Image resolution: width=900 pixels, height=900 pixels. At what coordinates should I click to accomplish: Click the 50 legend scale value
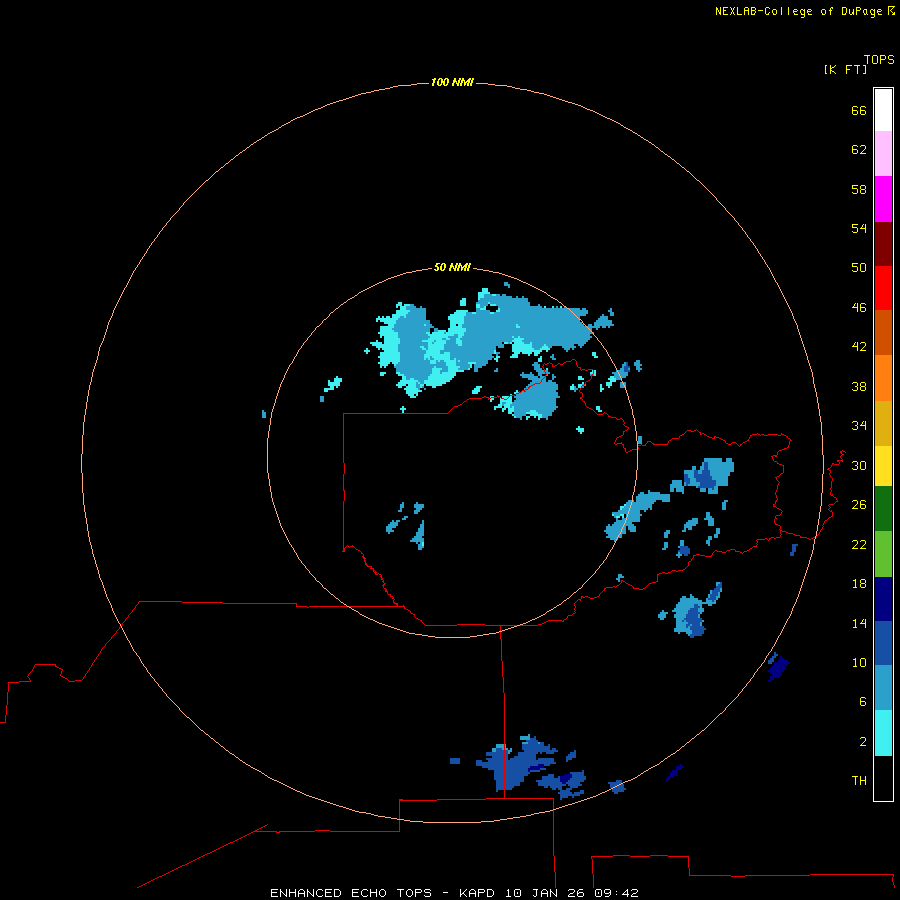click(859, 268)
